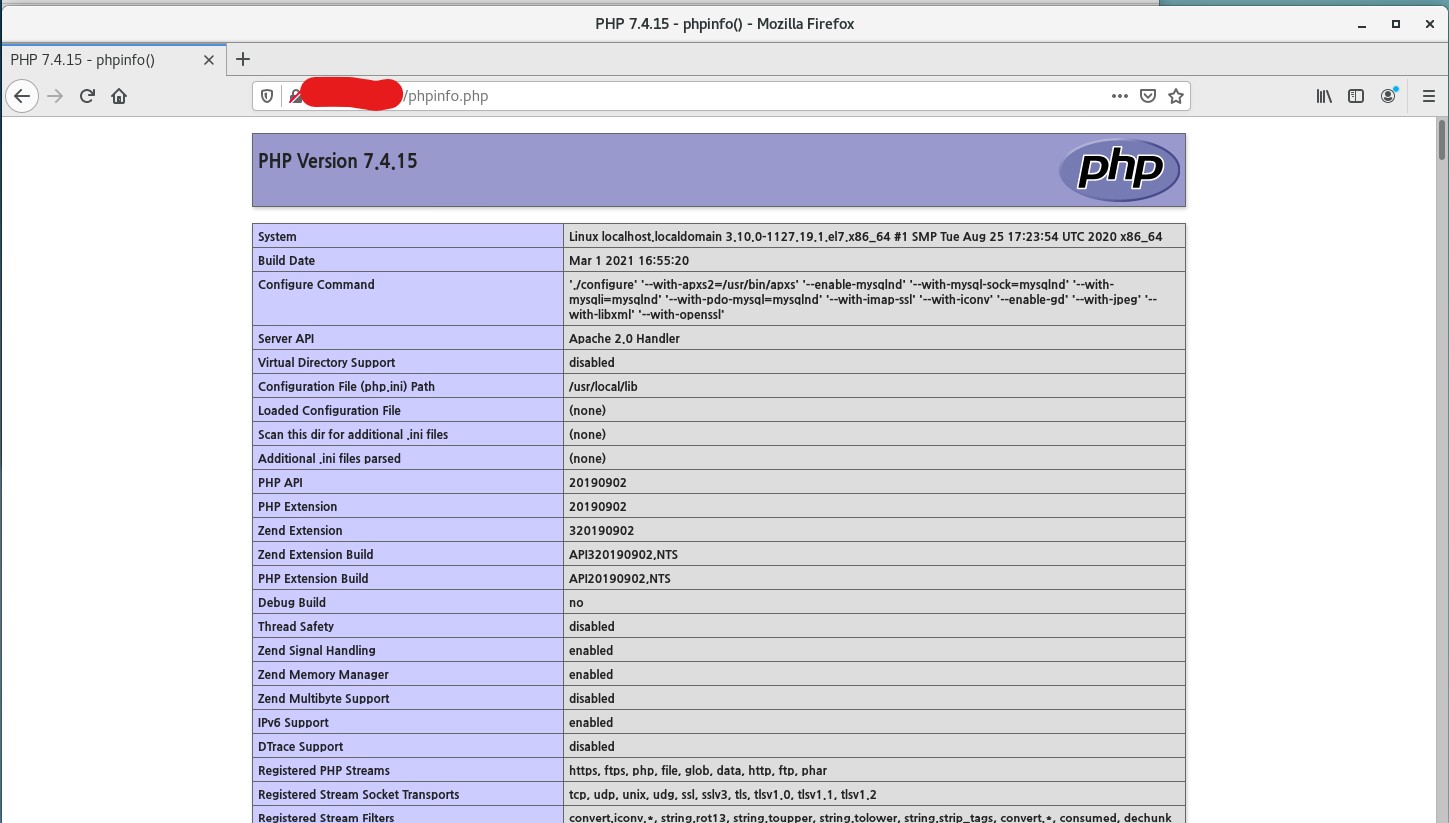Maximize the Firefox window
The width and height of the screenshot is (1449, 823).
[x=1395, y=23]
